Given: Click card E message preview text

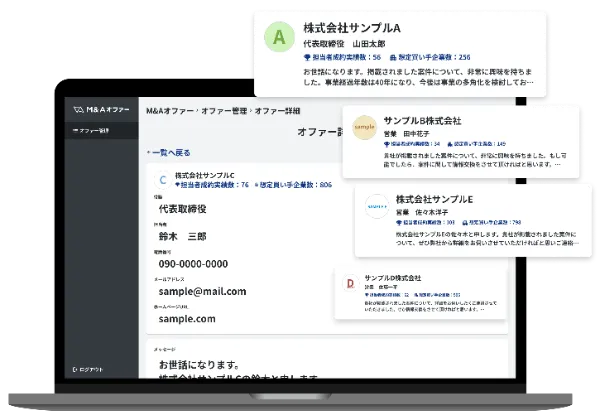Looking at the screenshot, I should [487, 238].
